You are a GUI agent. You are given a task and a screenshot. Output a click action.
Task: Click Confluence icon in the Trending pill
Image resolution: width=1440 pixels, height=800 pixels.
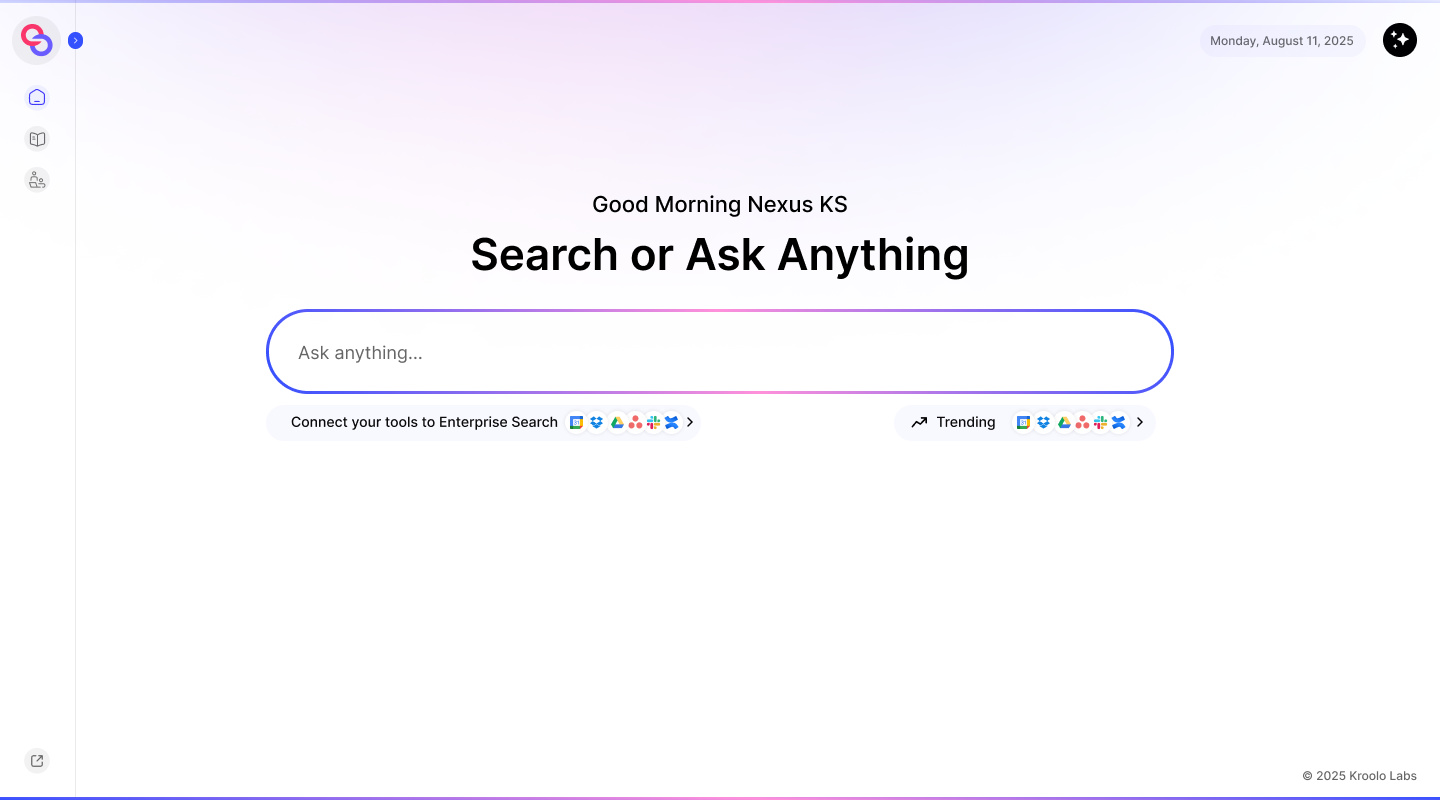pyautogui.click(x=1119, y=423)
